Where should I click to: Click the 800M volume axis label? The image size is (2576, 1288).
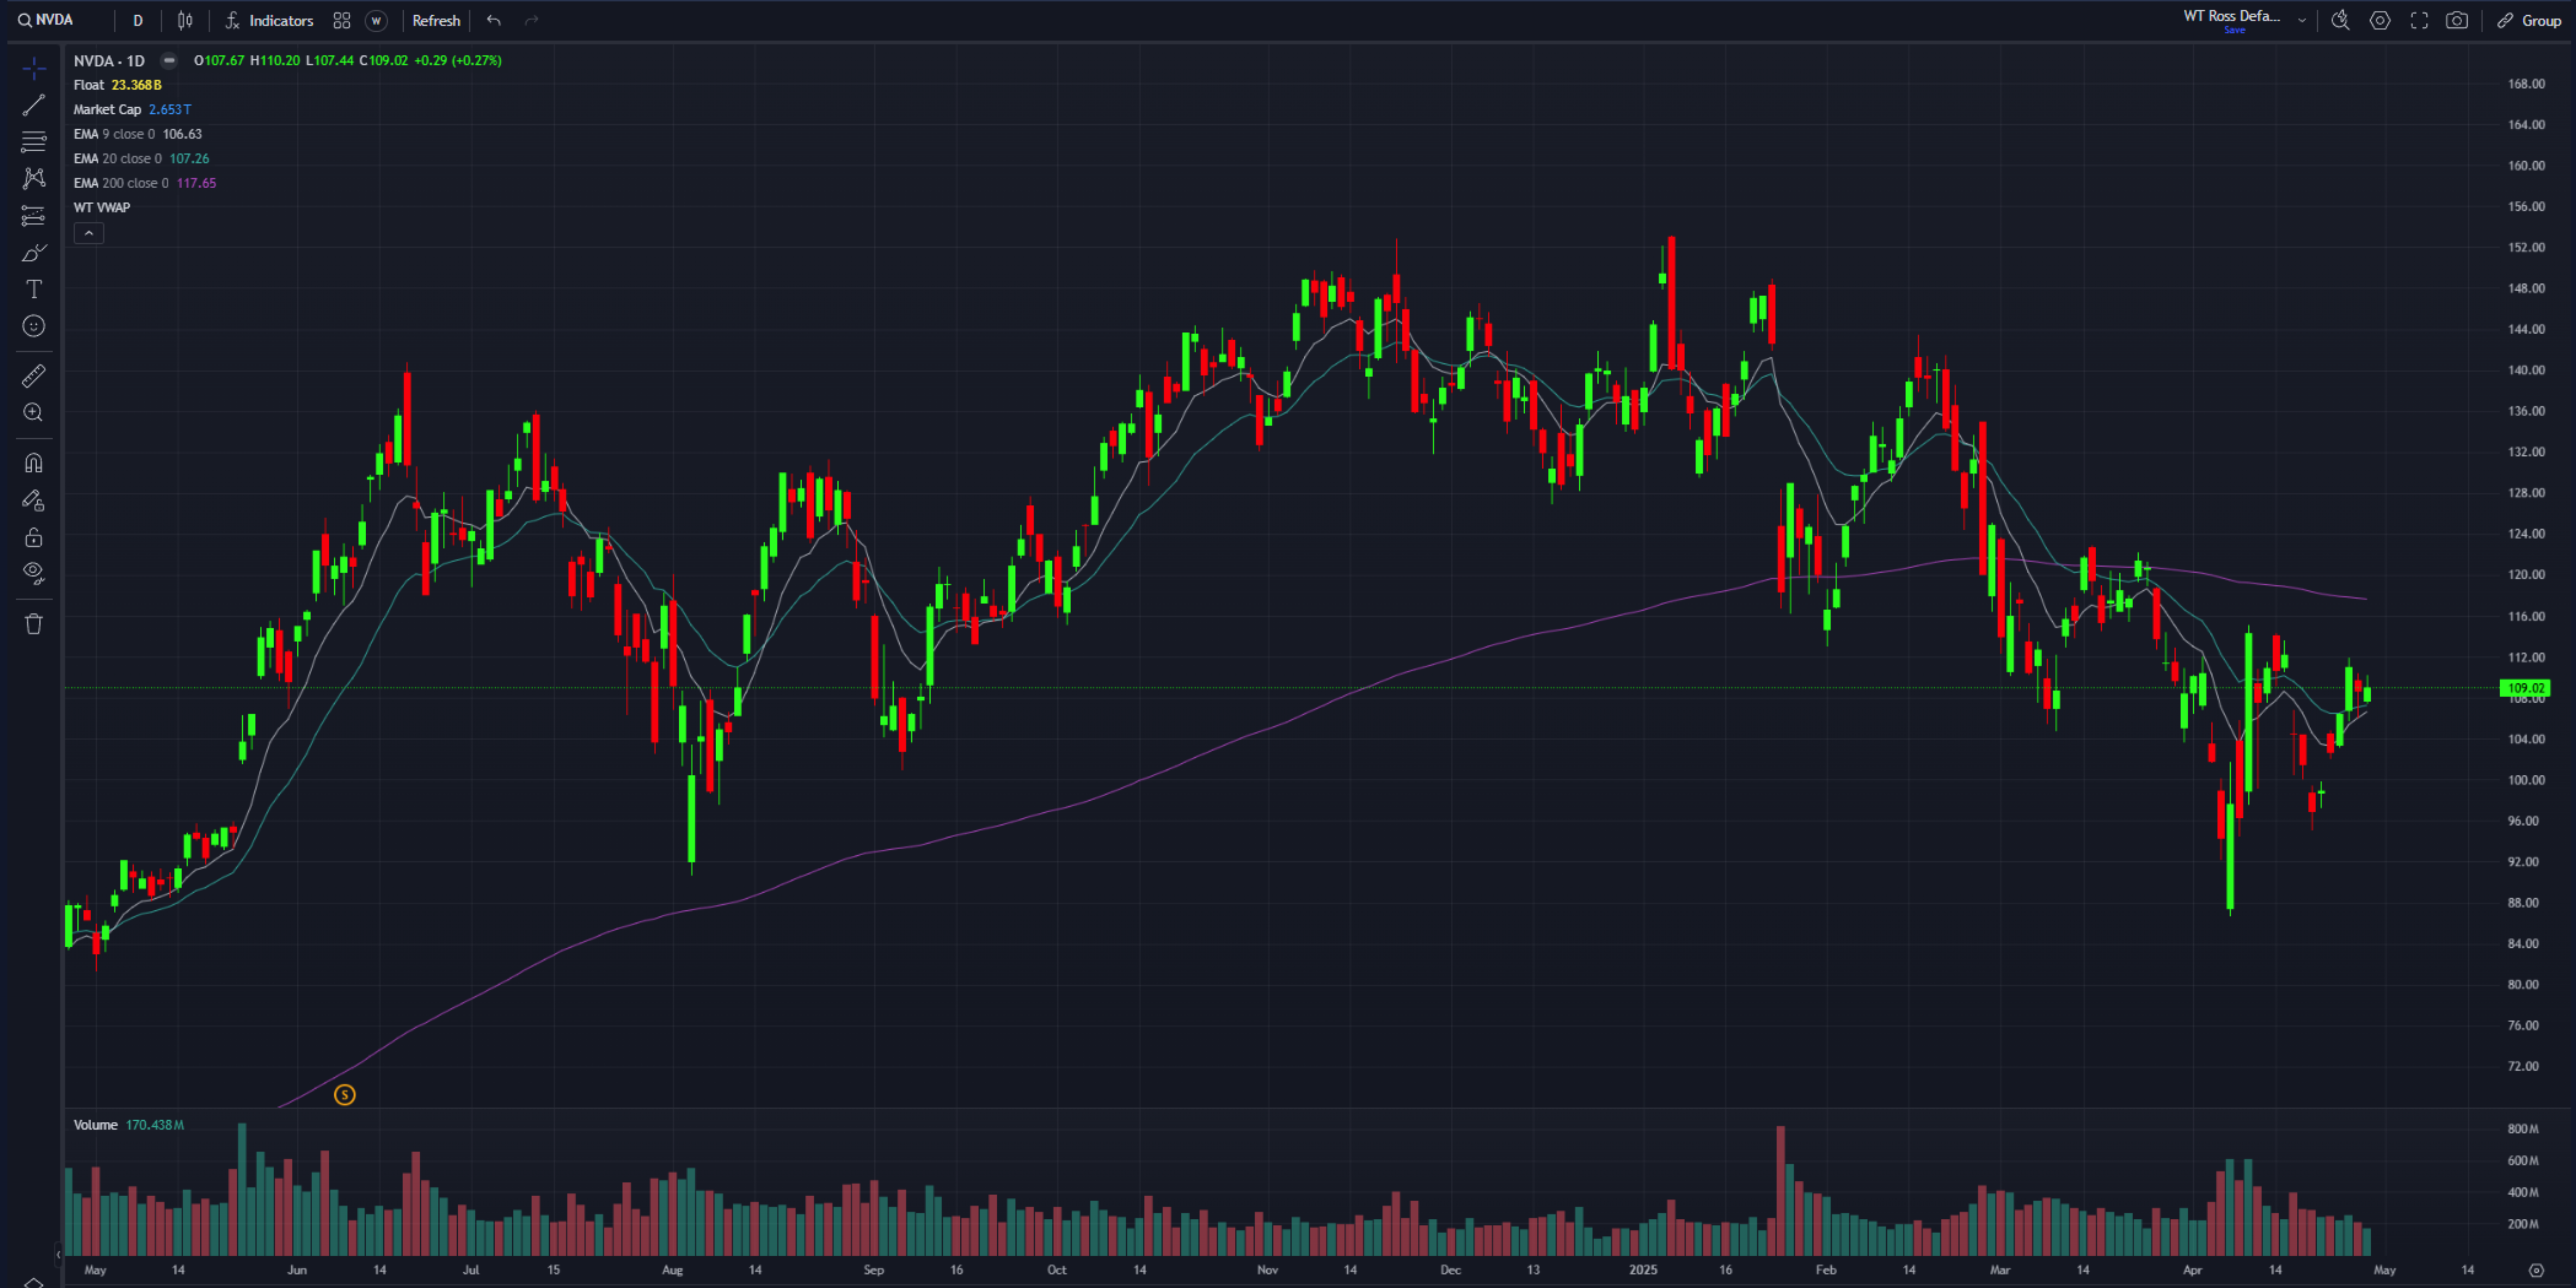2523,1129
